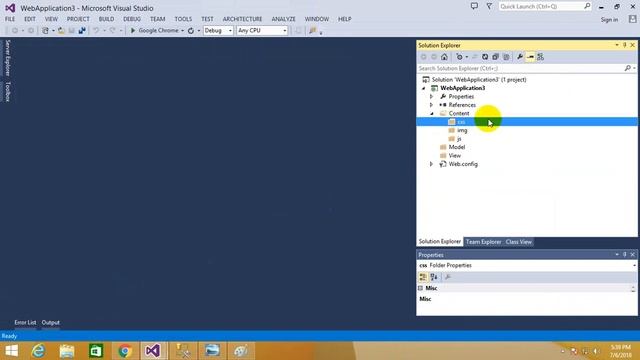Click the Home icon in Solution Explorer
This screenshot has width=640, height=360.
444,57
